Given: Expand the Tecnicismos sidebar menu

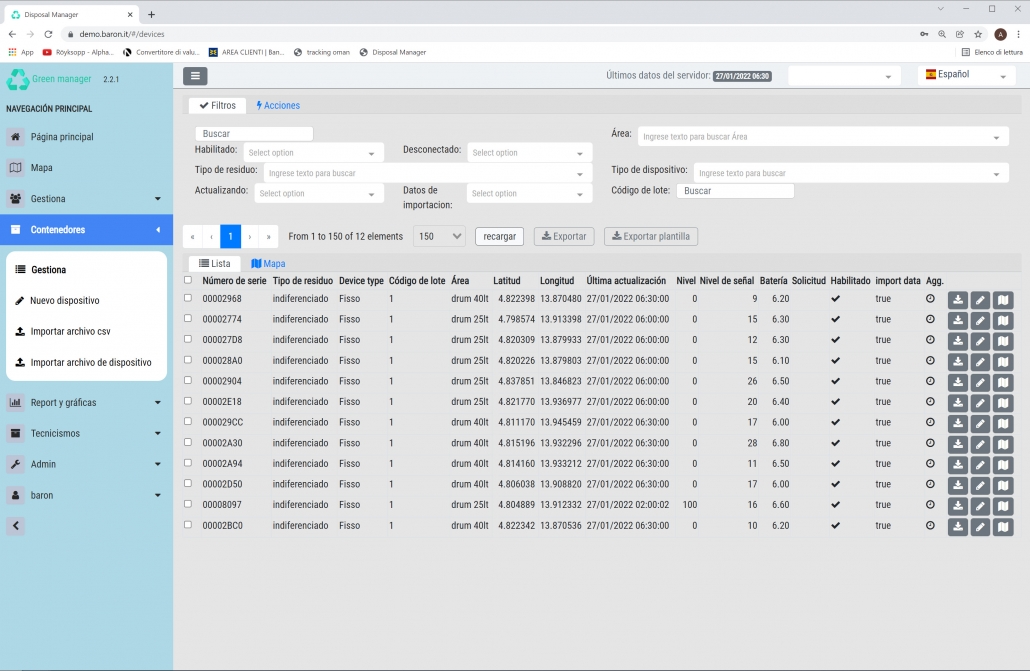Looking at the screenshot, I should click(86, 433).
